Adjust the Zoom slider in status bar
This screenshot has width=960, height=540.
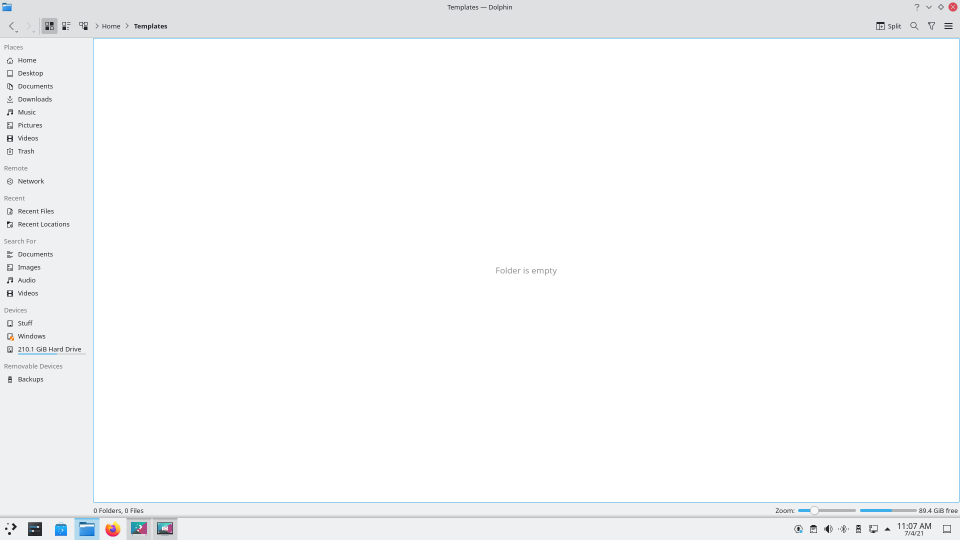tap(815, 510)
